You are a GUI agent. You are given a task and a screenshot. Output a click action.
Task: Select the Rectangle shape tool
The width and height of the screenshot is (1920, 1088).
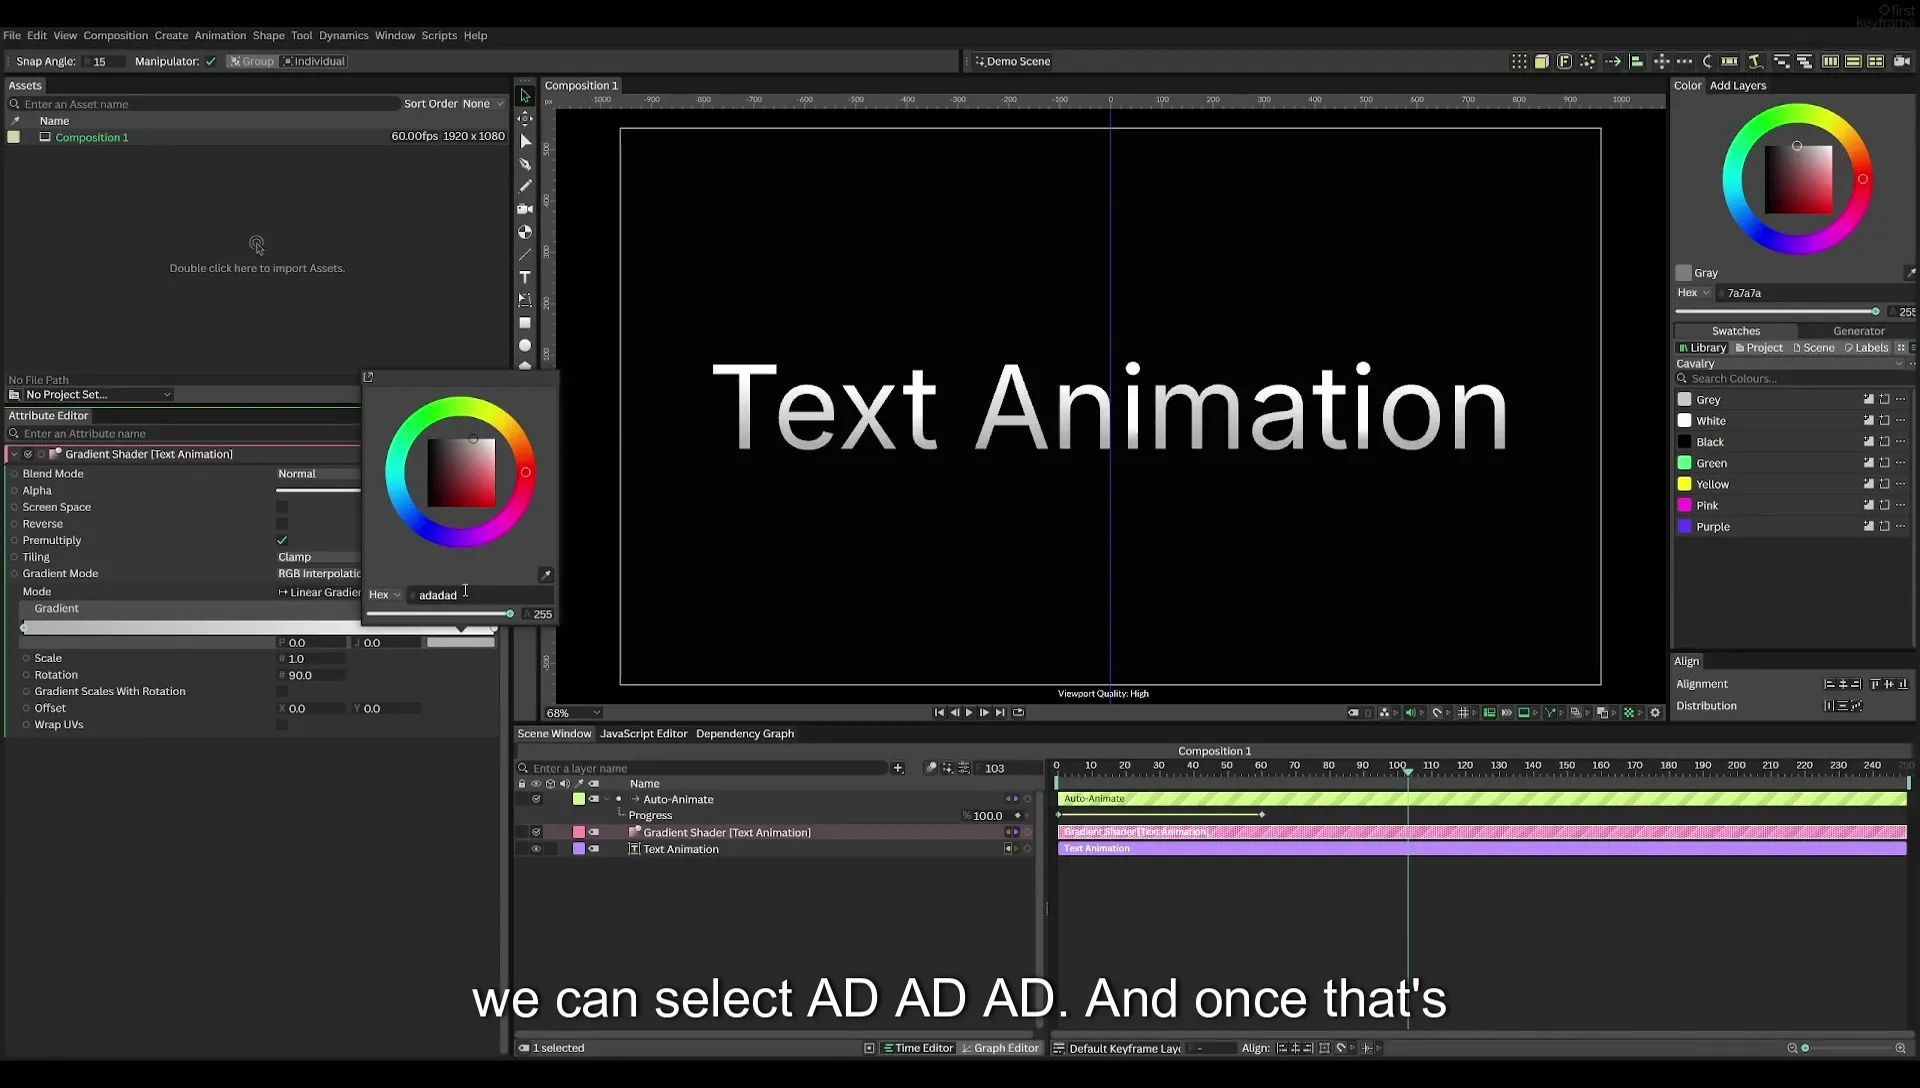525,323
